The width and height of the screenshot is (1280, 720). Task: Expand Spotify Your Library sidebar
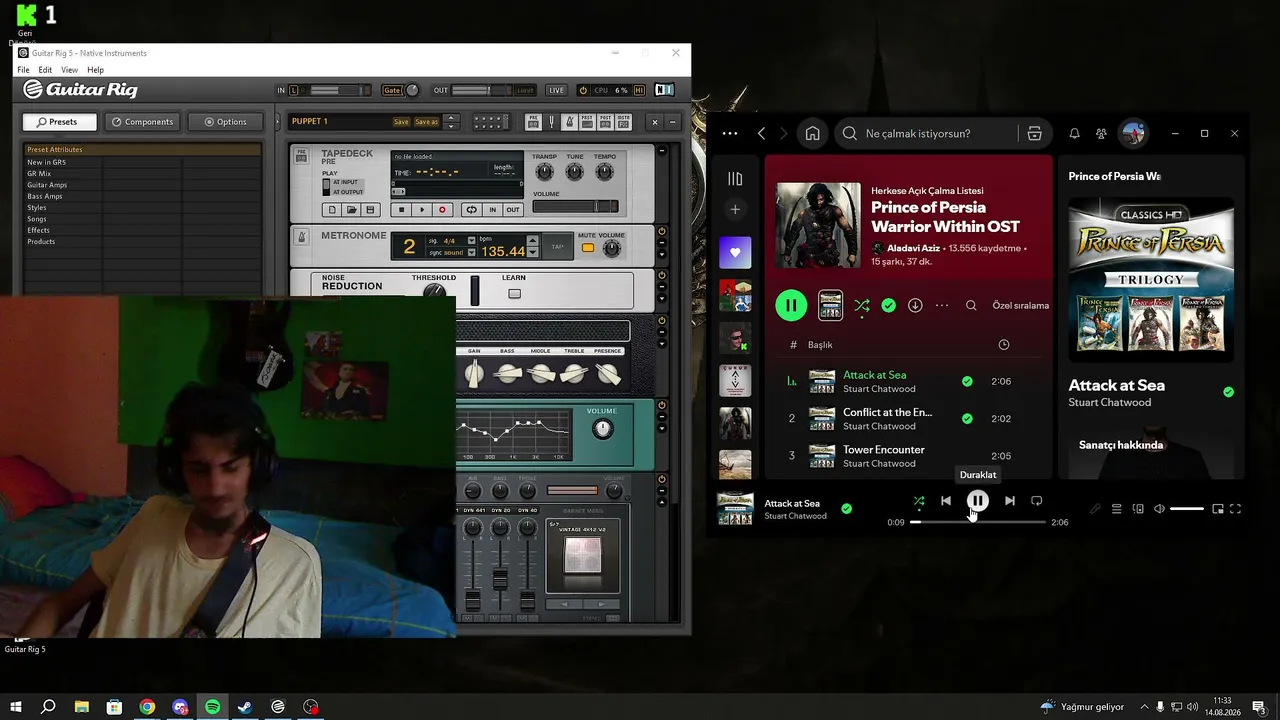pyautogui.click(x=735, y=179)
